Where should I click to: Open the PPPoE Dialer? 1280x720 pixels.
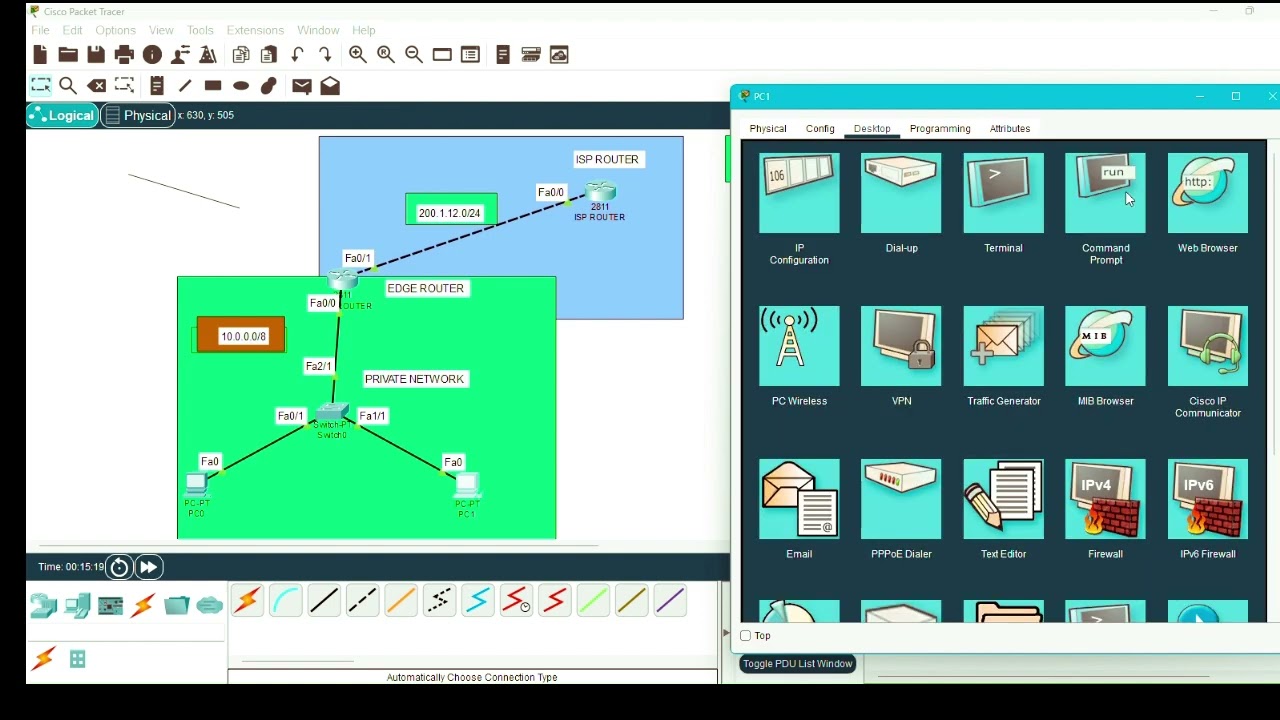pos(901,499)
